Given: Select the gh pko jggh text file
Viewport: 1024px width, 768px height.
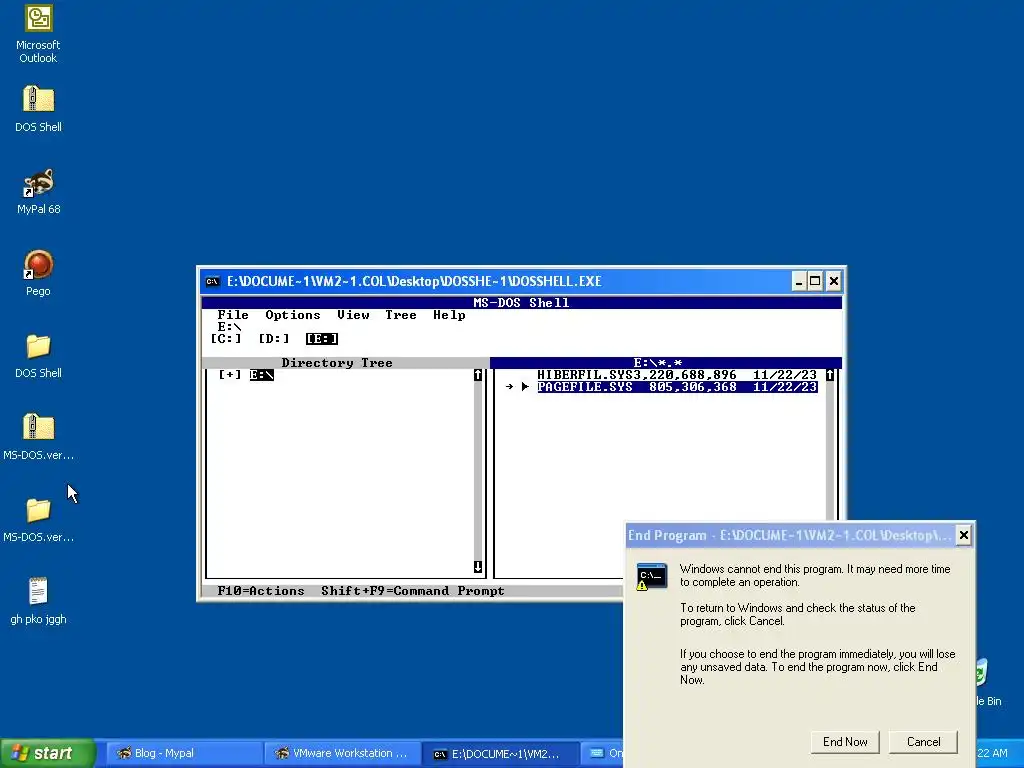Looking at the screenshot, I should pos(38,591).
